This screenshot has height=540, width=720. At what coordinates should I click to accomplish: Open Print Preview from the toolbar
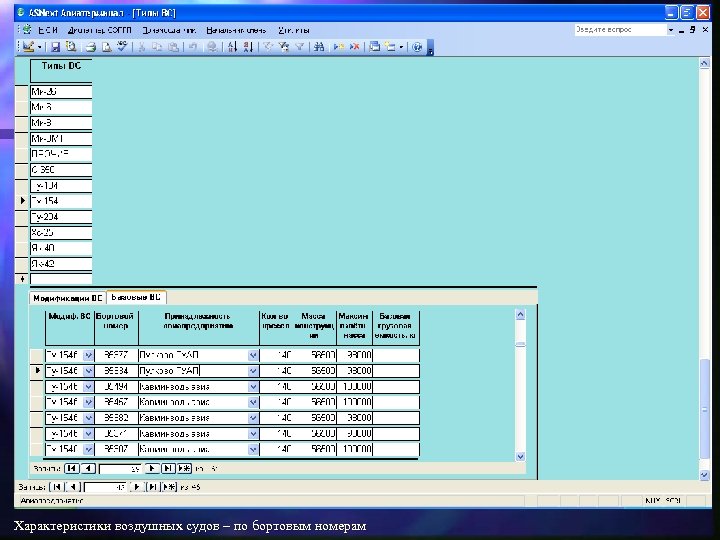pos(107,47)
